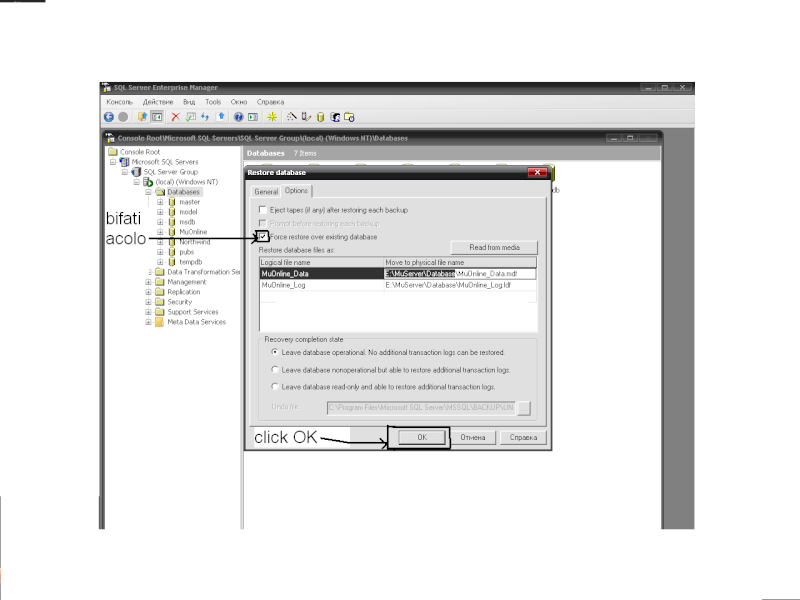The height and width of the screenshot is (600, 800).
Task: Click the blue Back arrow toolbar icon
Action: tap(109, 117)
